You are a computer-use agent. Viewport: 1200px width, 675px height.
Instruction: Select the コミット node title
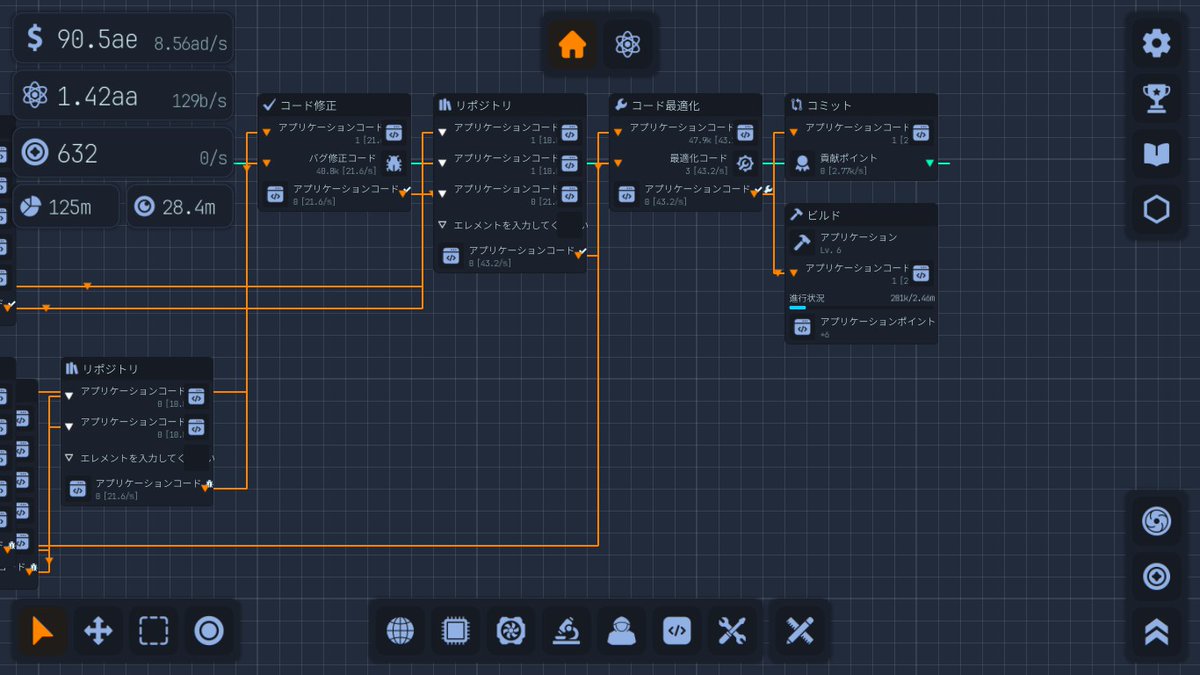[x=829, y=106]
